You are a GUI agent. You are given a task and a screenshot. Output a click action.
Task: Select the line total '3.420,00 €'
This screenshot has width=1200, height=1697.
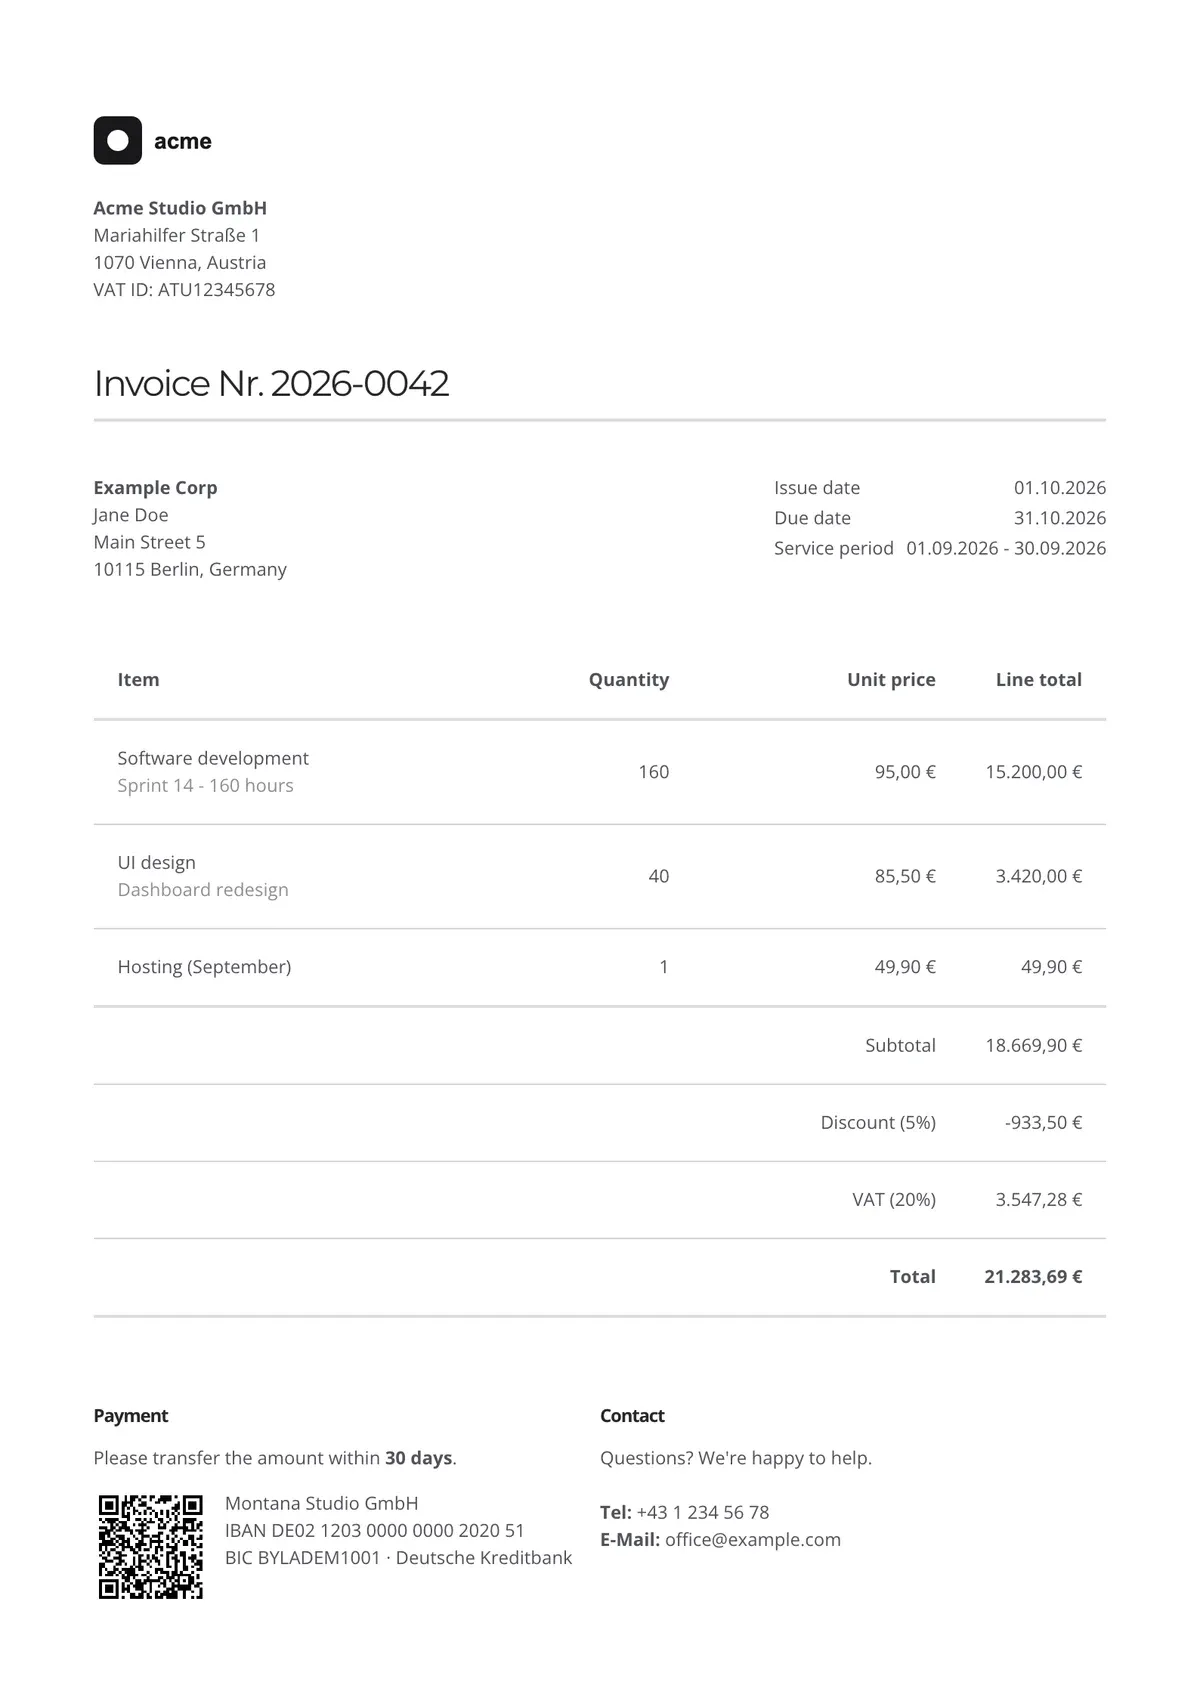coord(1039,876)
